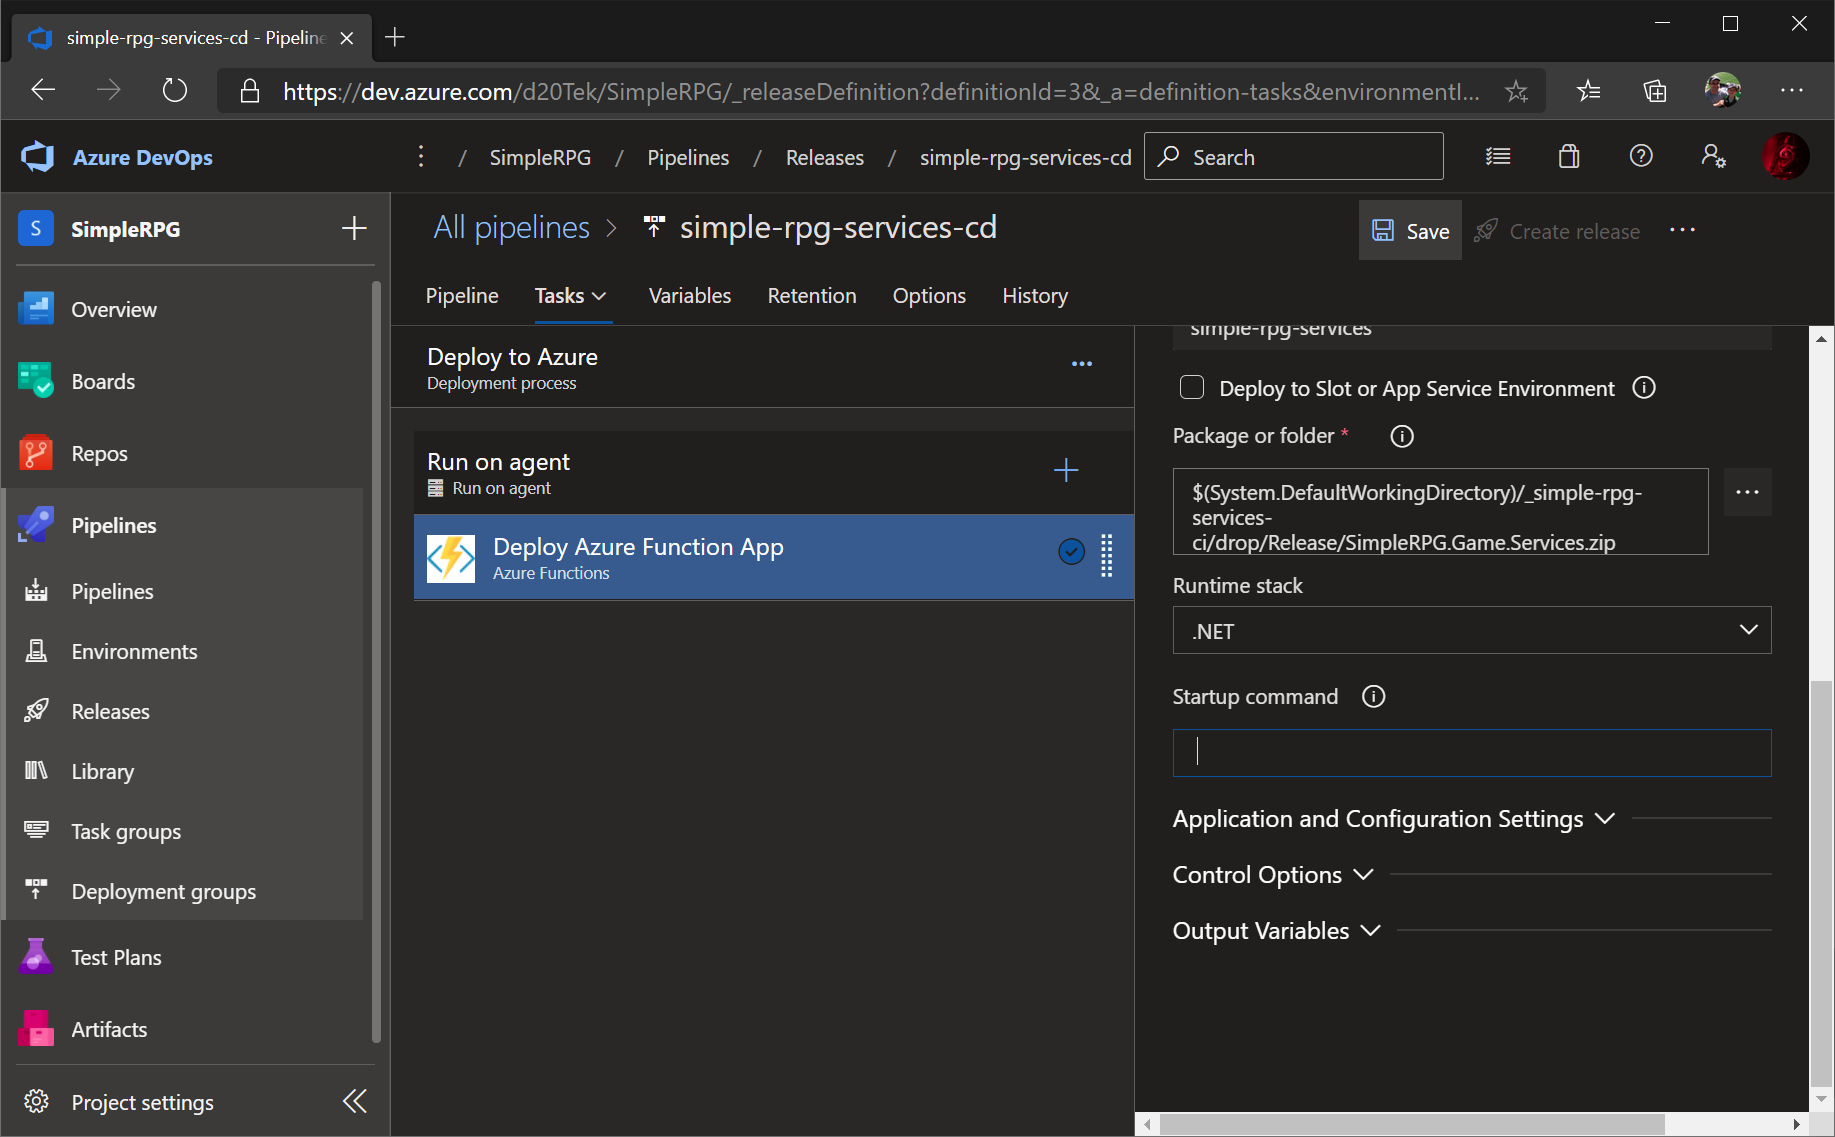Click the horizontal scrollbar in task panel
The width and height of the screenshot is (1835, 1137).
tap(1412, 1124)
